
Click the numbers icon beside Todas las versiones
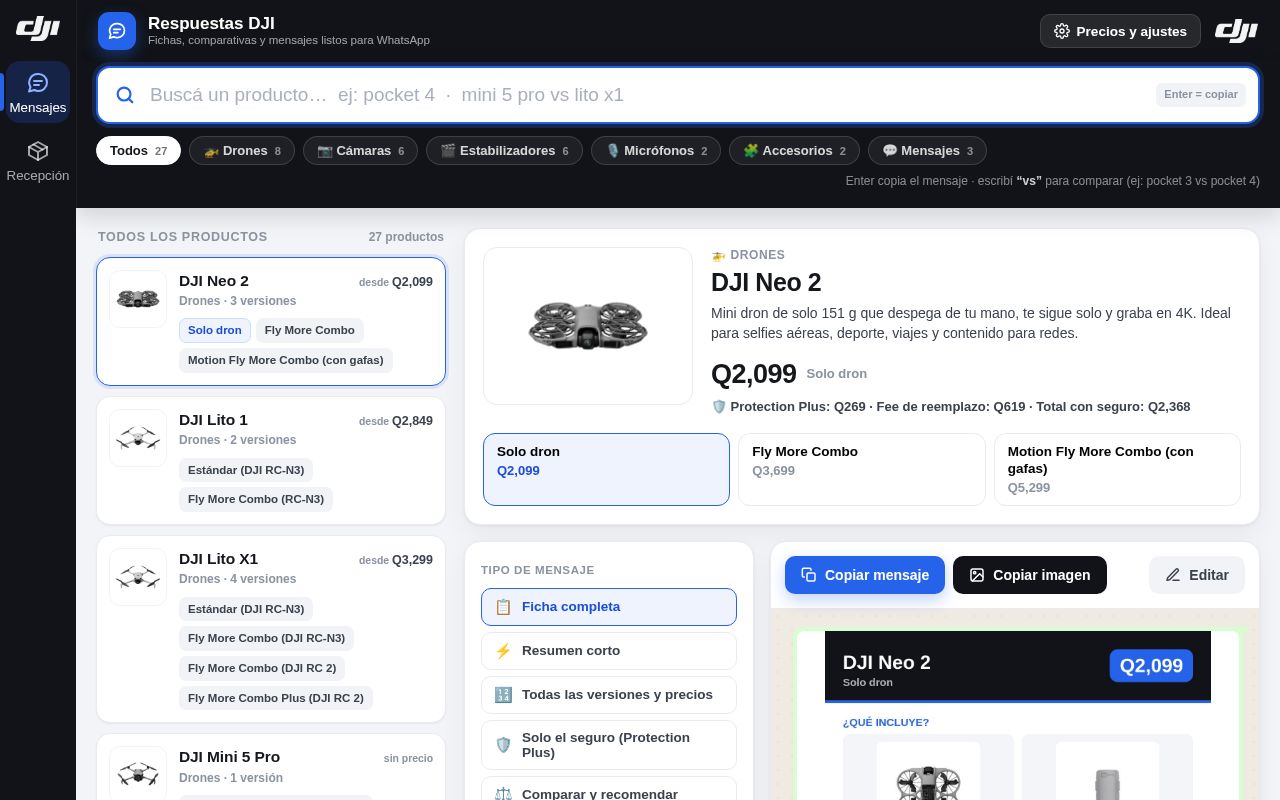[503, 695]
